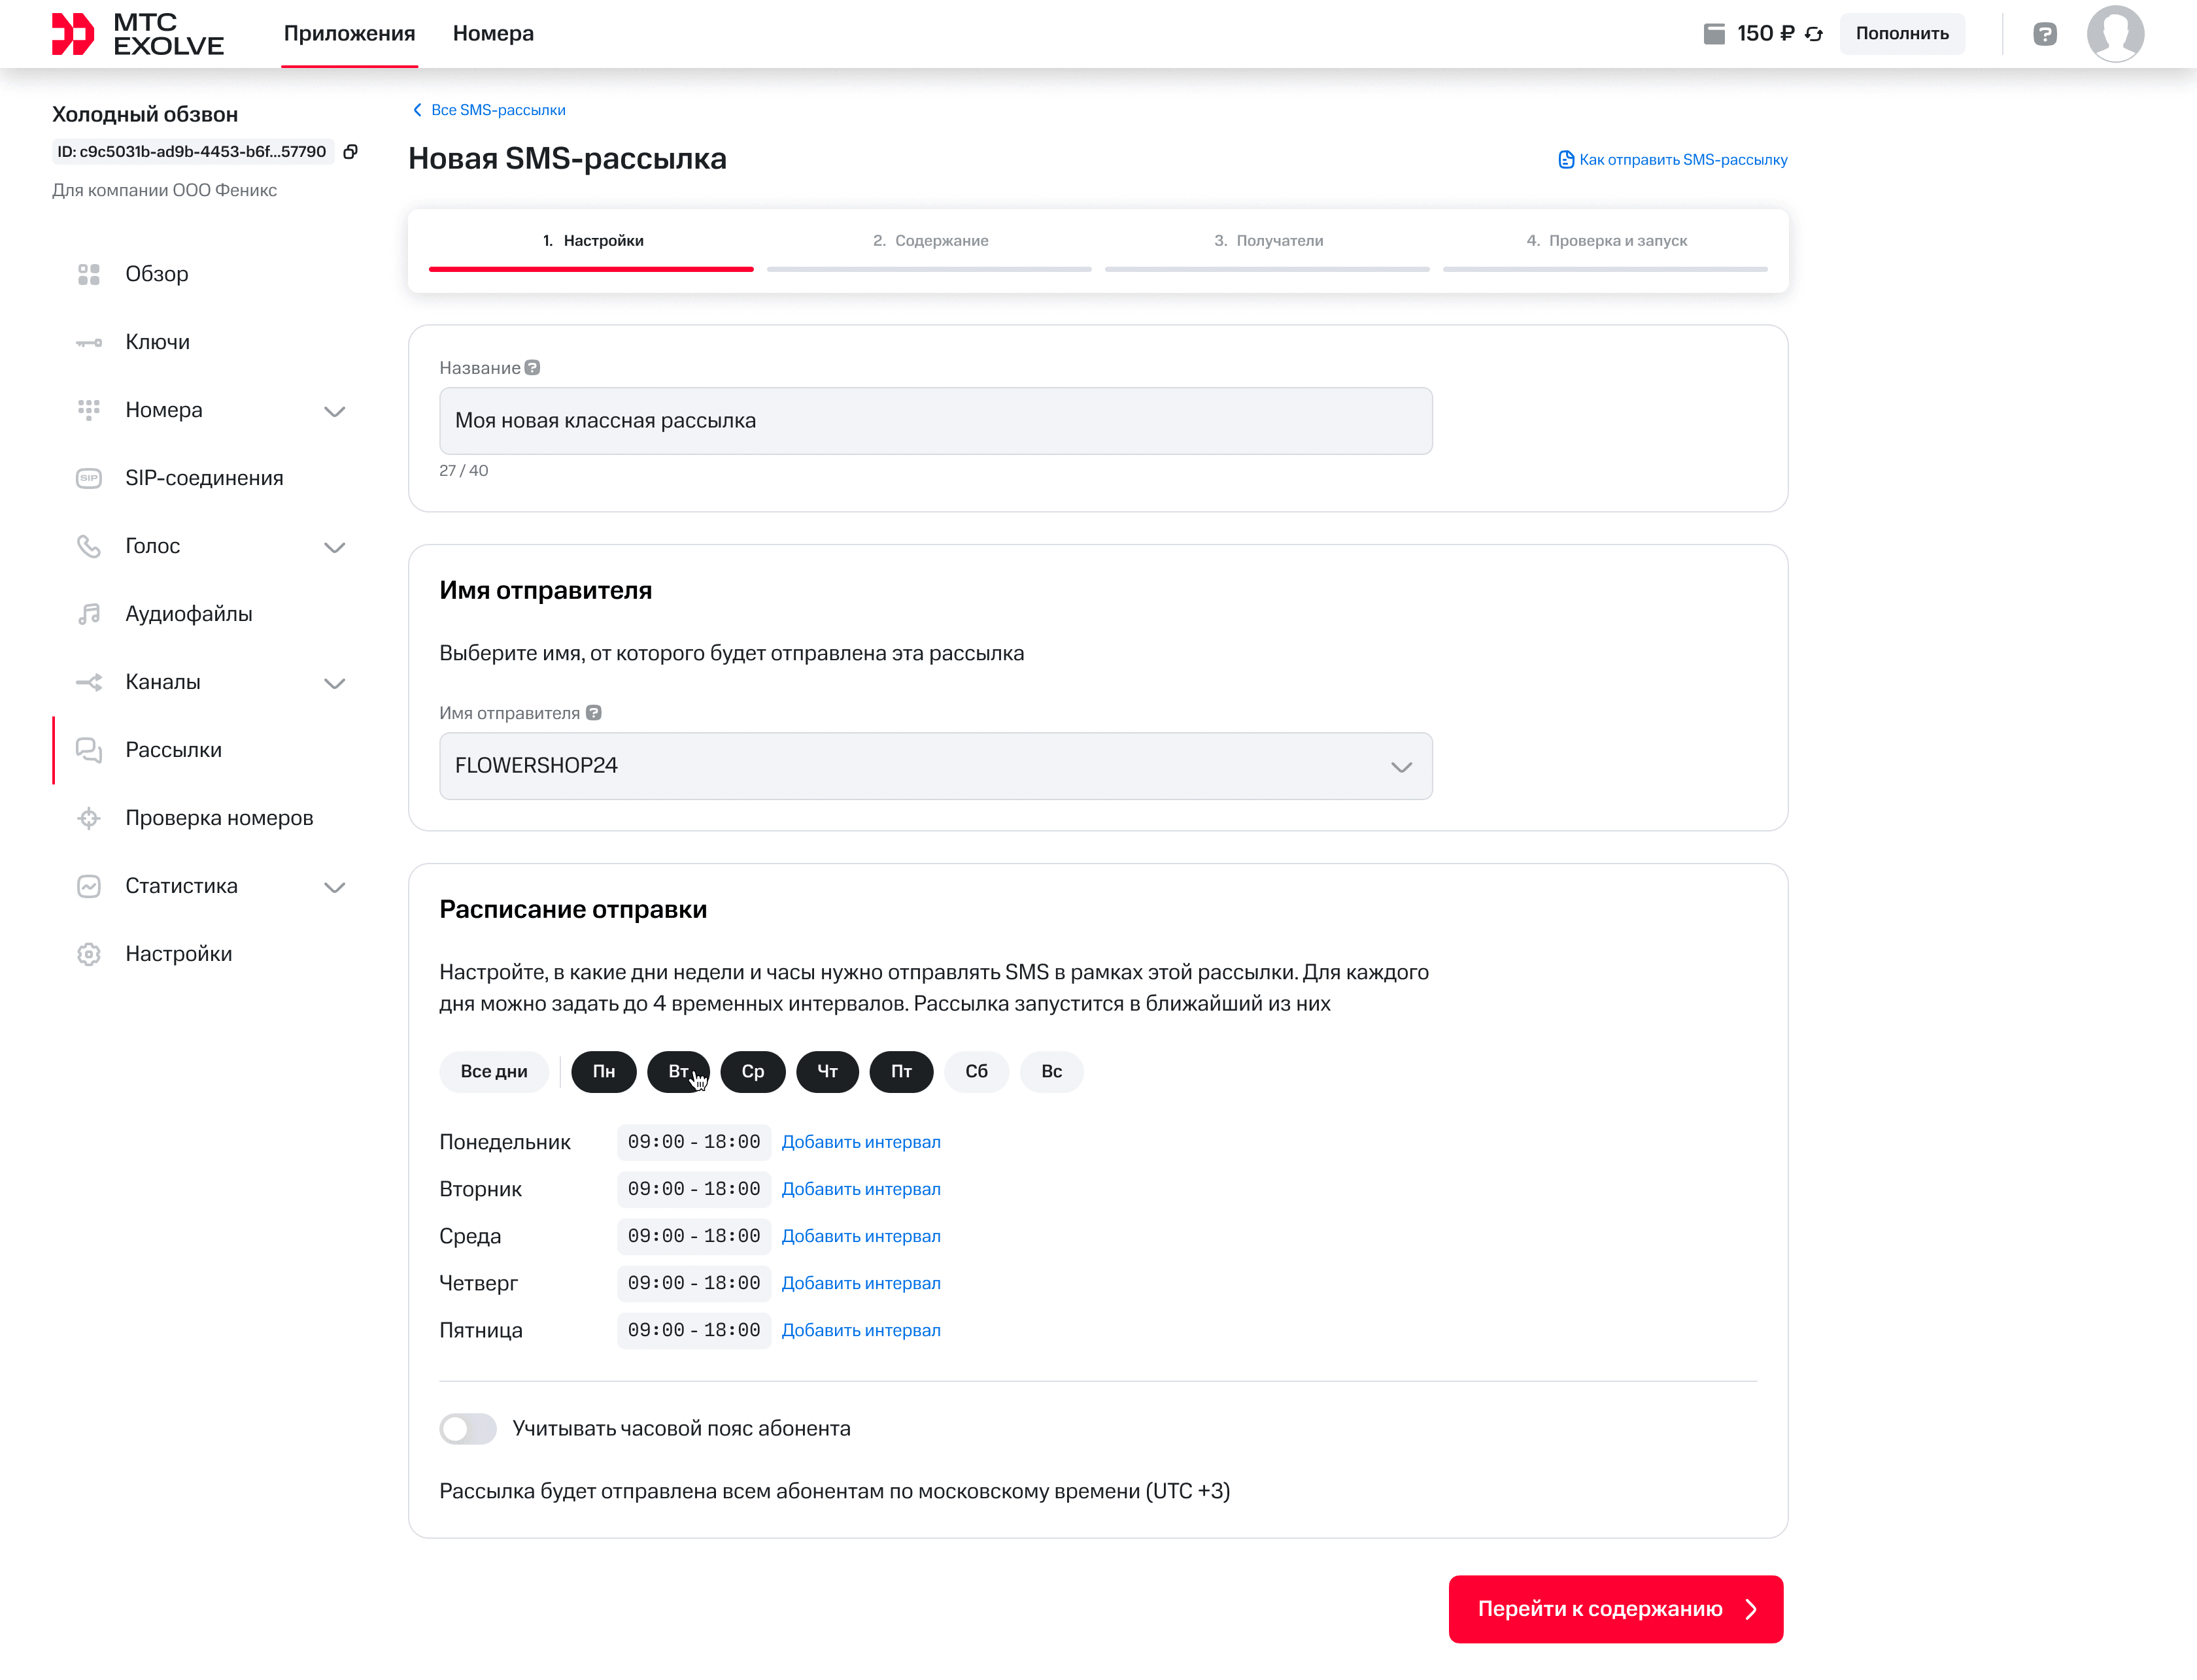Deselect the Пн day chip

tap(604, 1072)
